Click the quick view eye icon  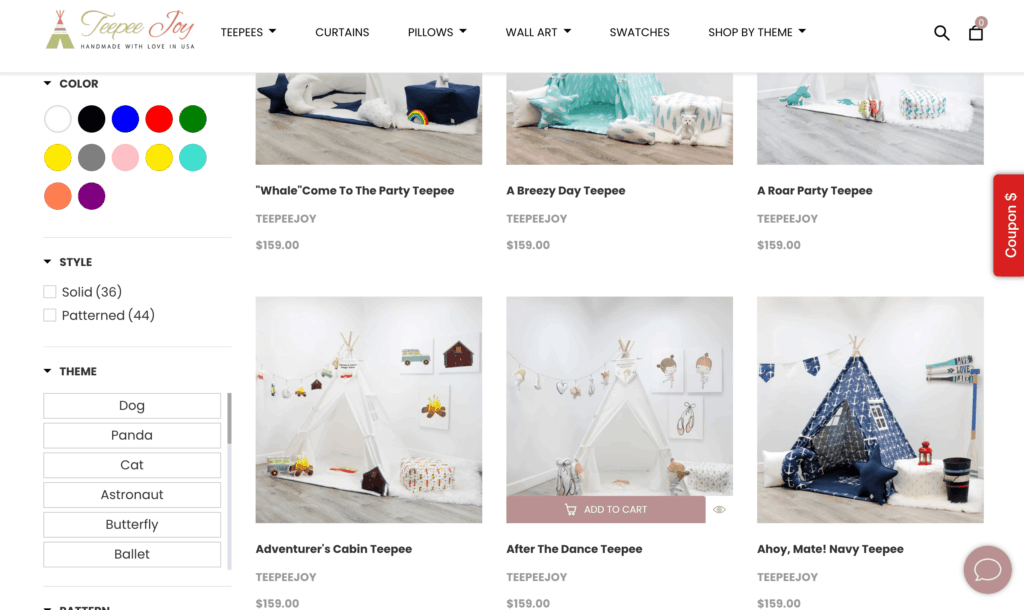pyautogui.click(x=719, y=509)
